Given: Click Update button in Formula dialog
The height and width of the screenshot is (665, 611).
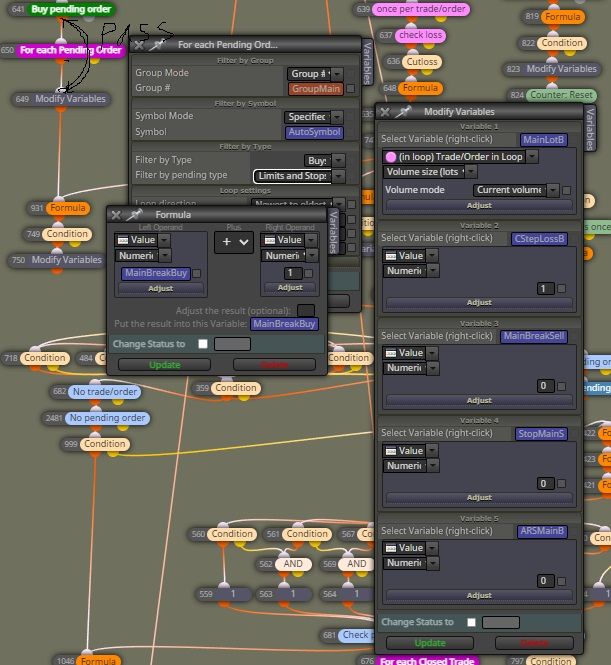Looking at the screenshot, I should (x=165, y=365).
